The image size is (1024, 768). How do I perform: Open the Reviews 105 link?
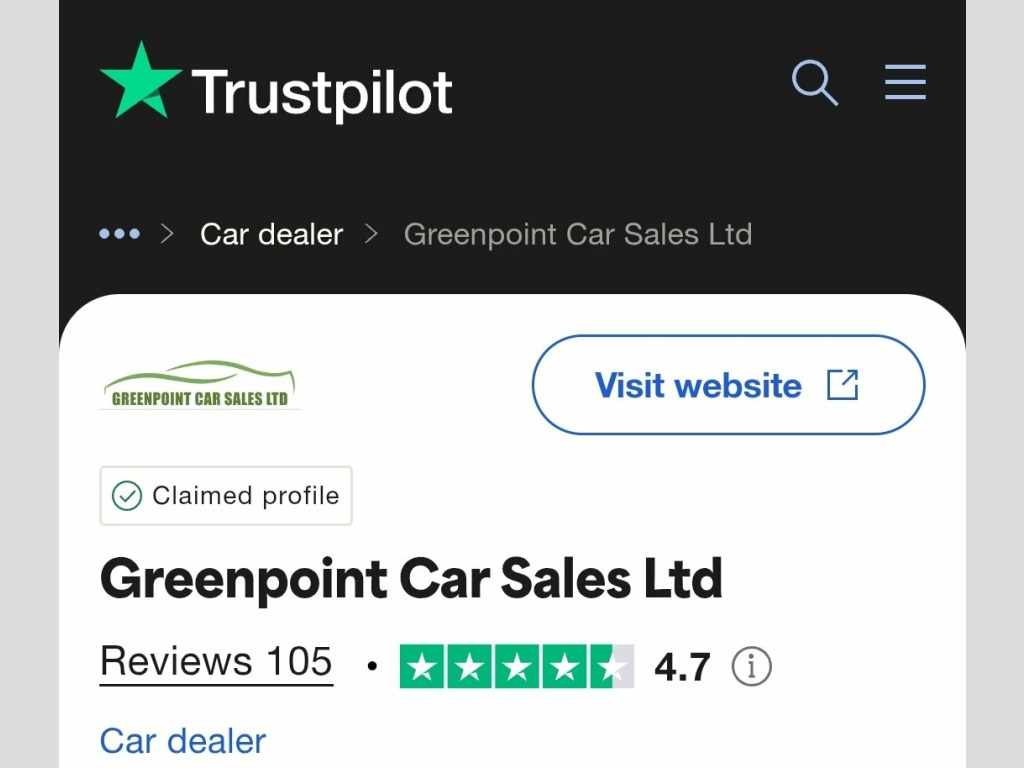tap(216, 662)
